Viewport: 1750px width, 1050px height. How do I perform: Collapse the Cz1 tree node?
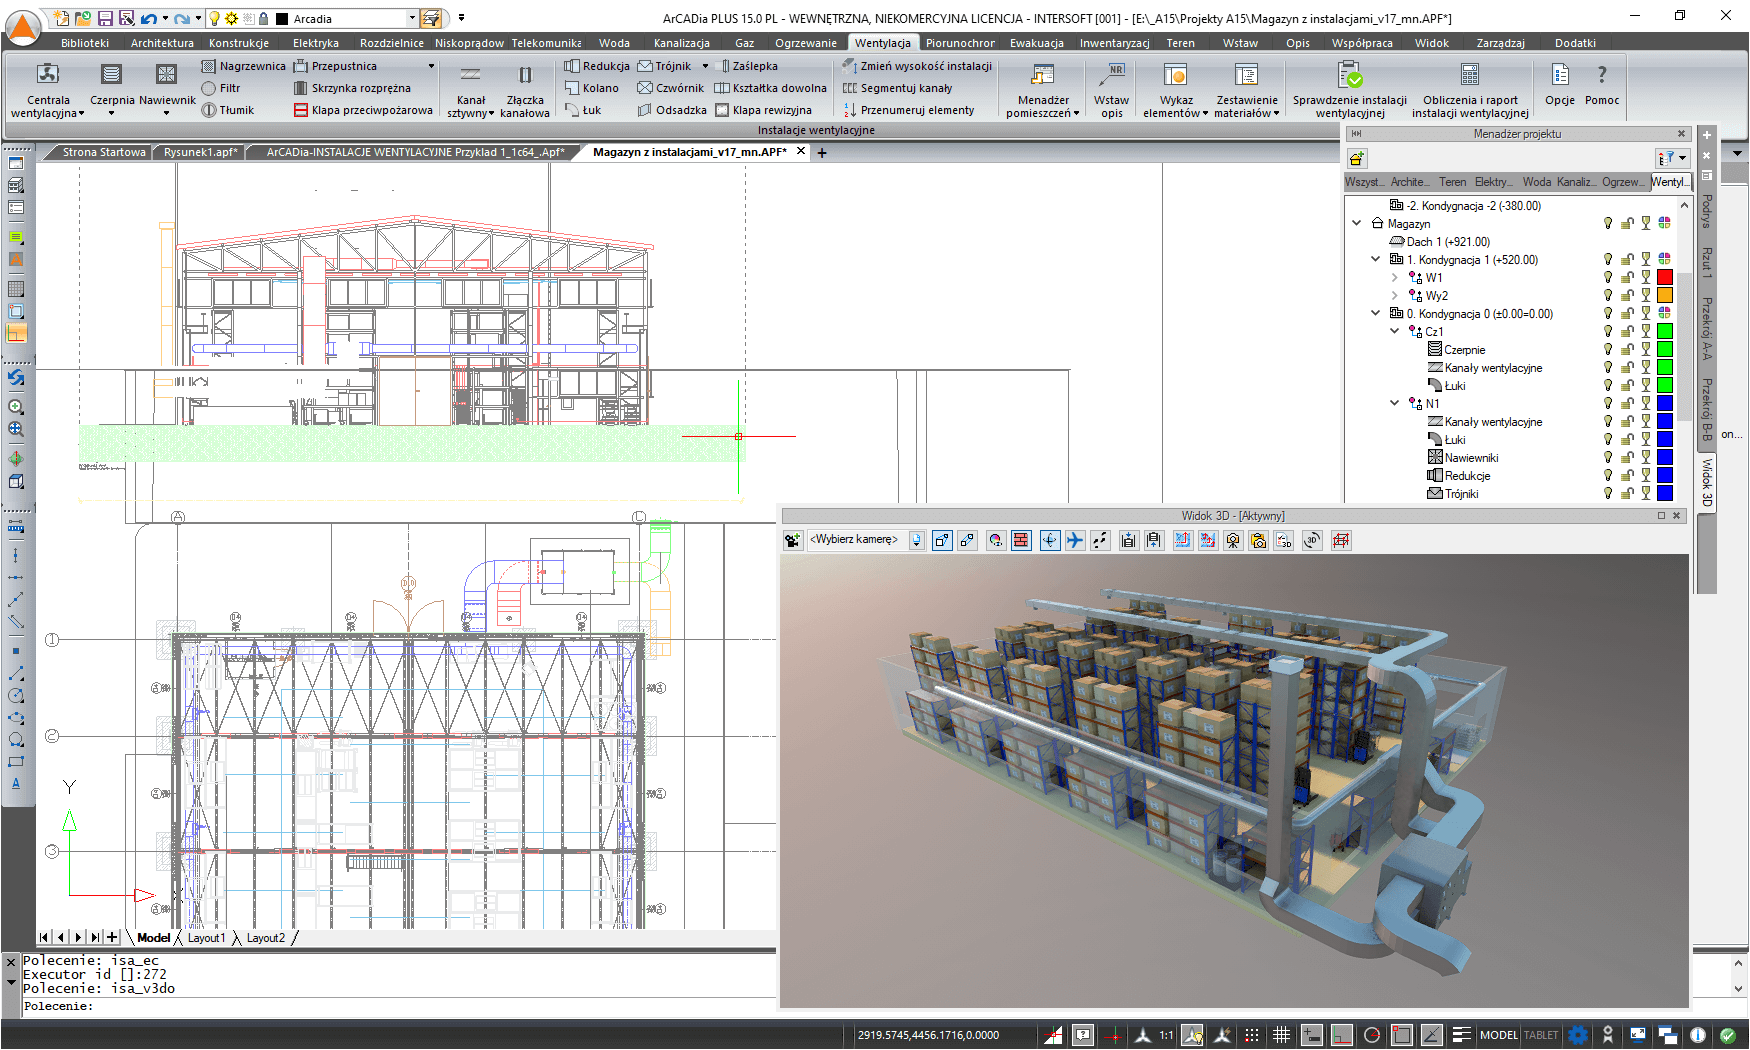[x=1395, y=332]
